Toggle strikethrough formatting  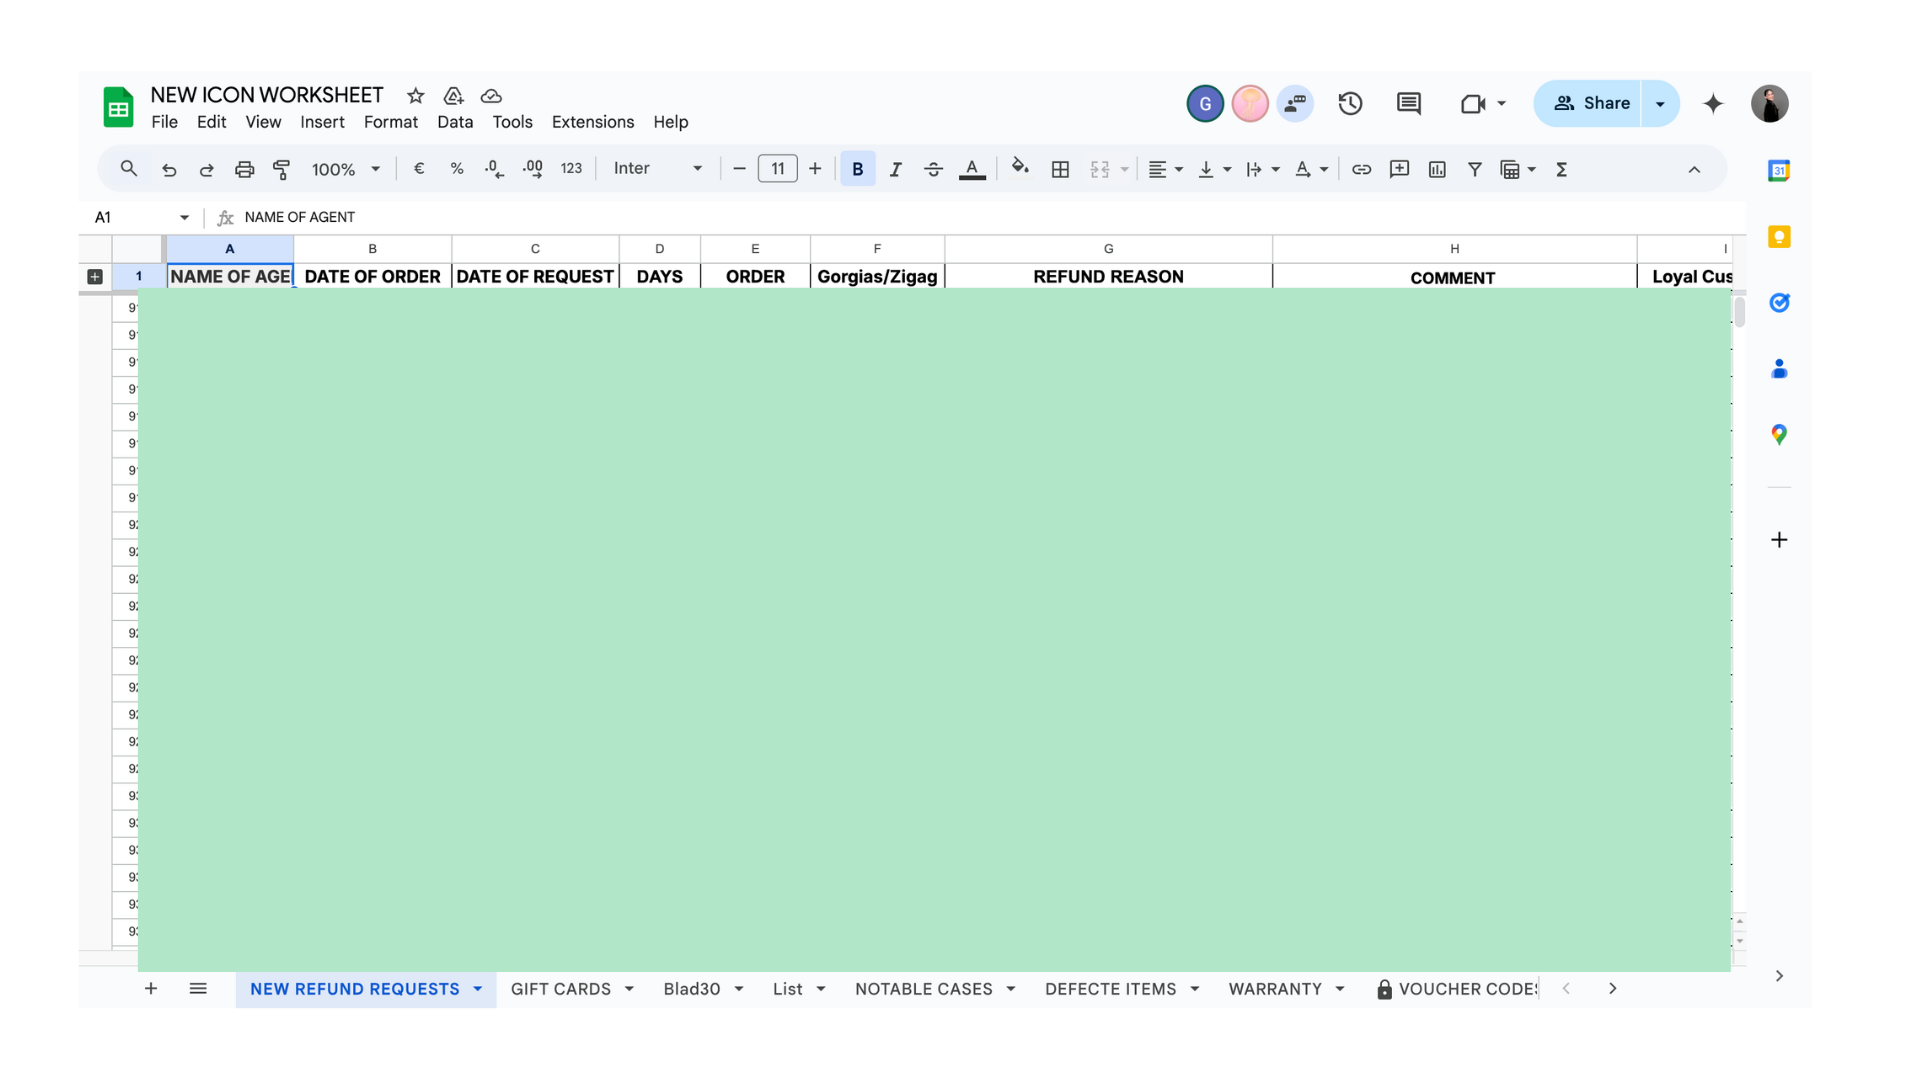pos(933,169)
